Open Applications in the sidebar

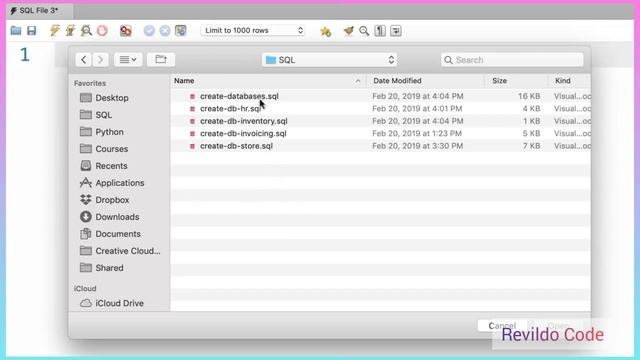click(112, 183)
